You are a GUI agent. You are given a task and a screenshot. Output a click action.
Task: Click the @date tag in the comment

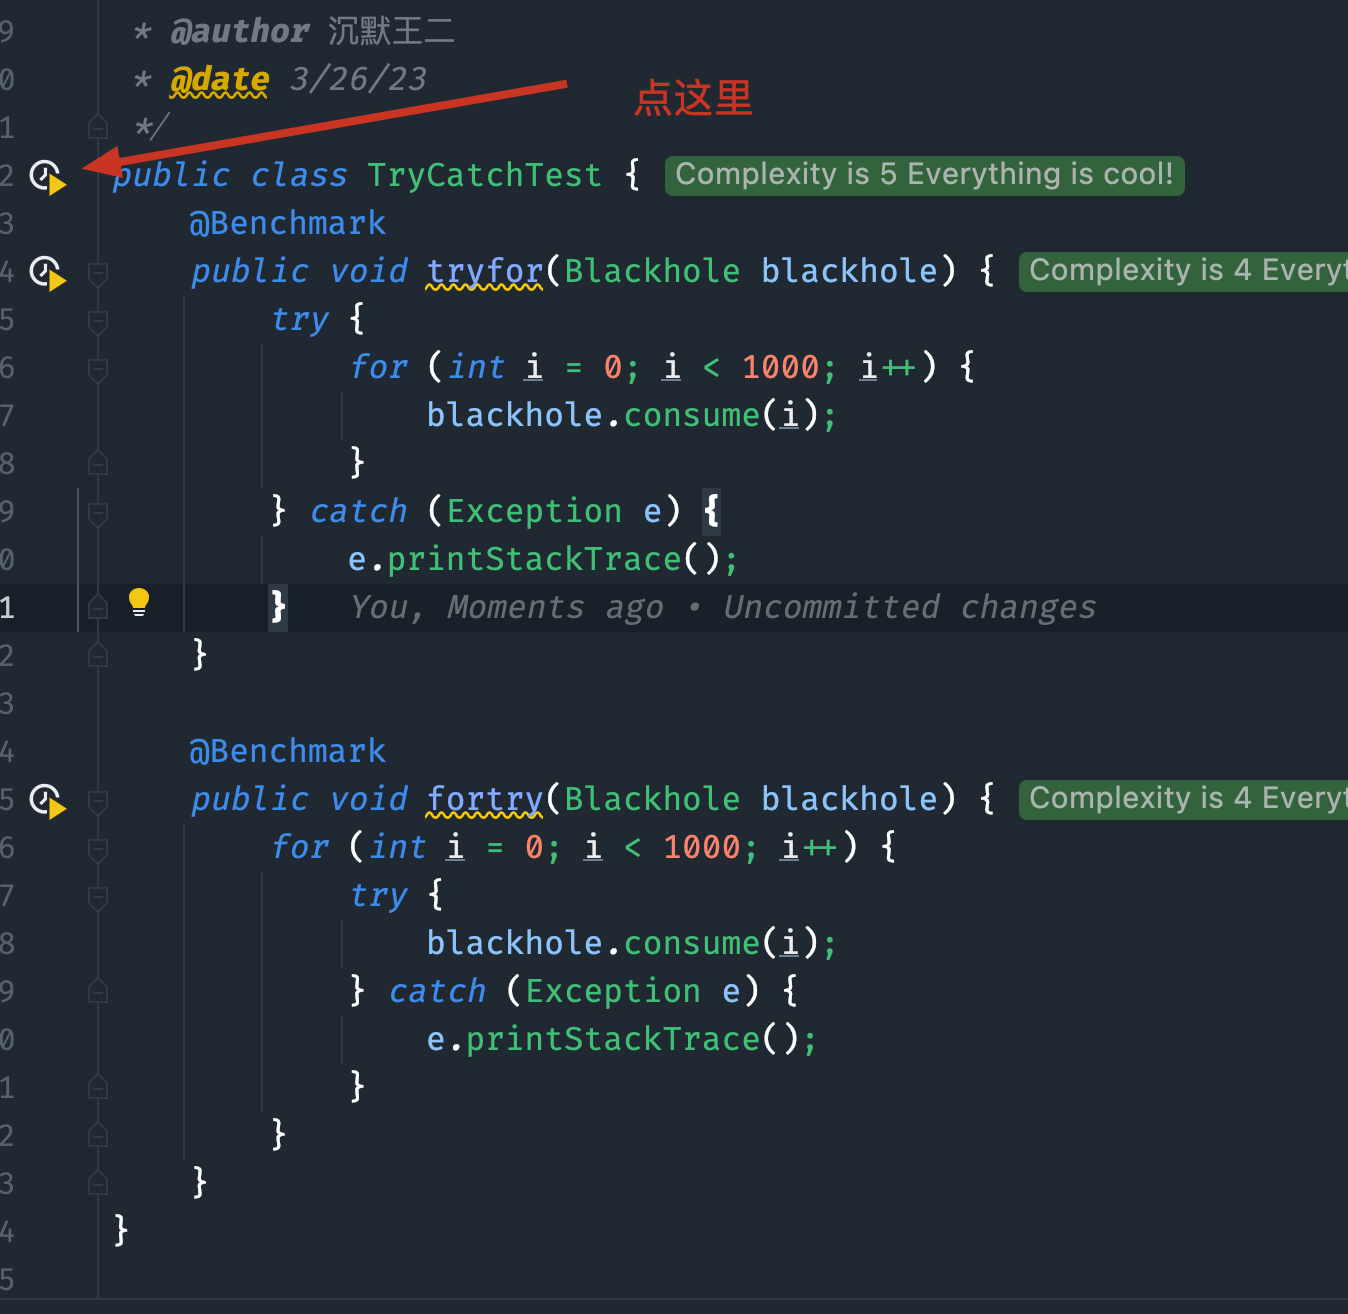point(220,79)
